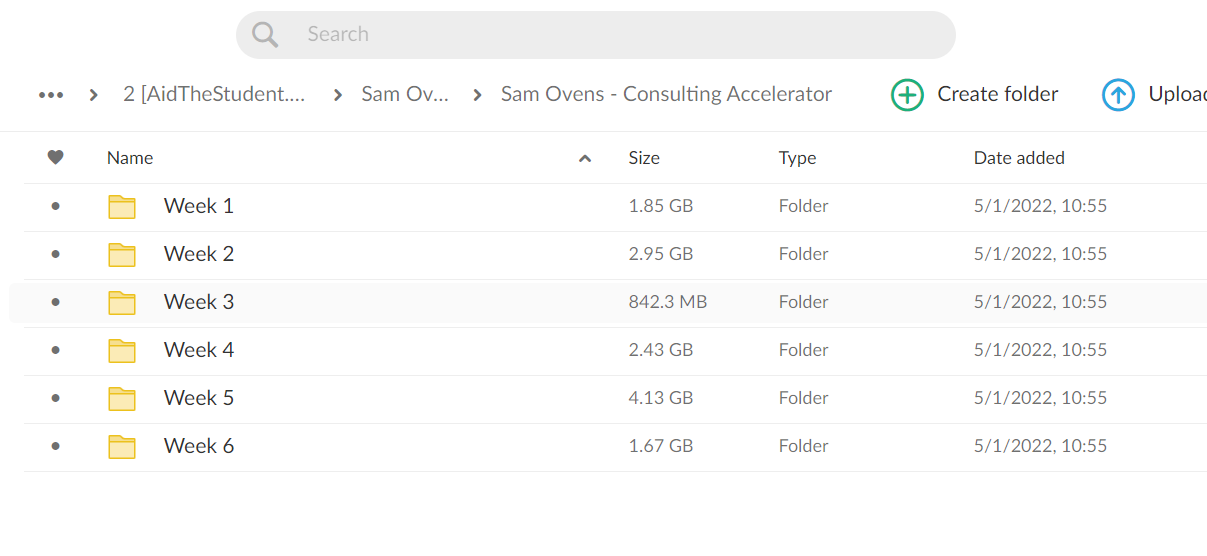The image size is (1207, 556).
Task: Click the heart favorites column header
Action: [56, 157]
